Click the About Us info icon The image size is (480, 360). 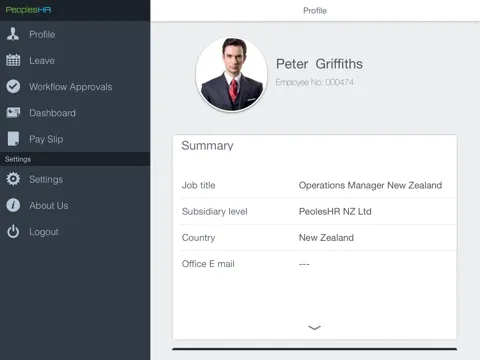pos(13,205)
